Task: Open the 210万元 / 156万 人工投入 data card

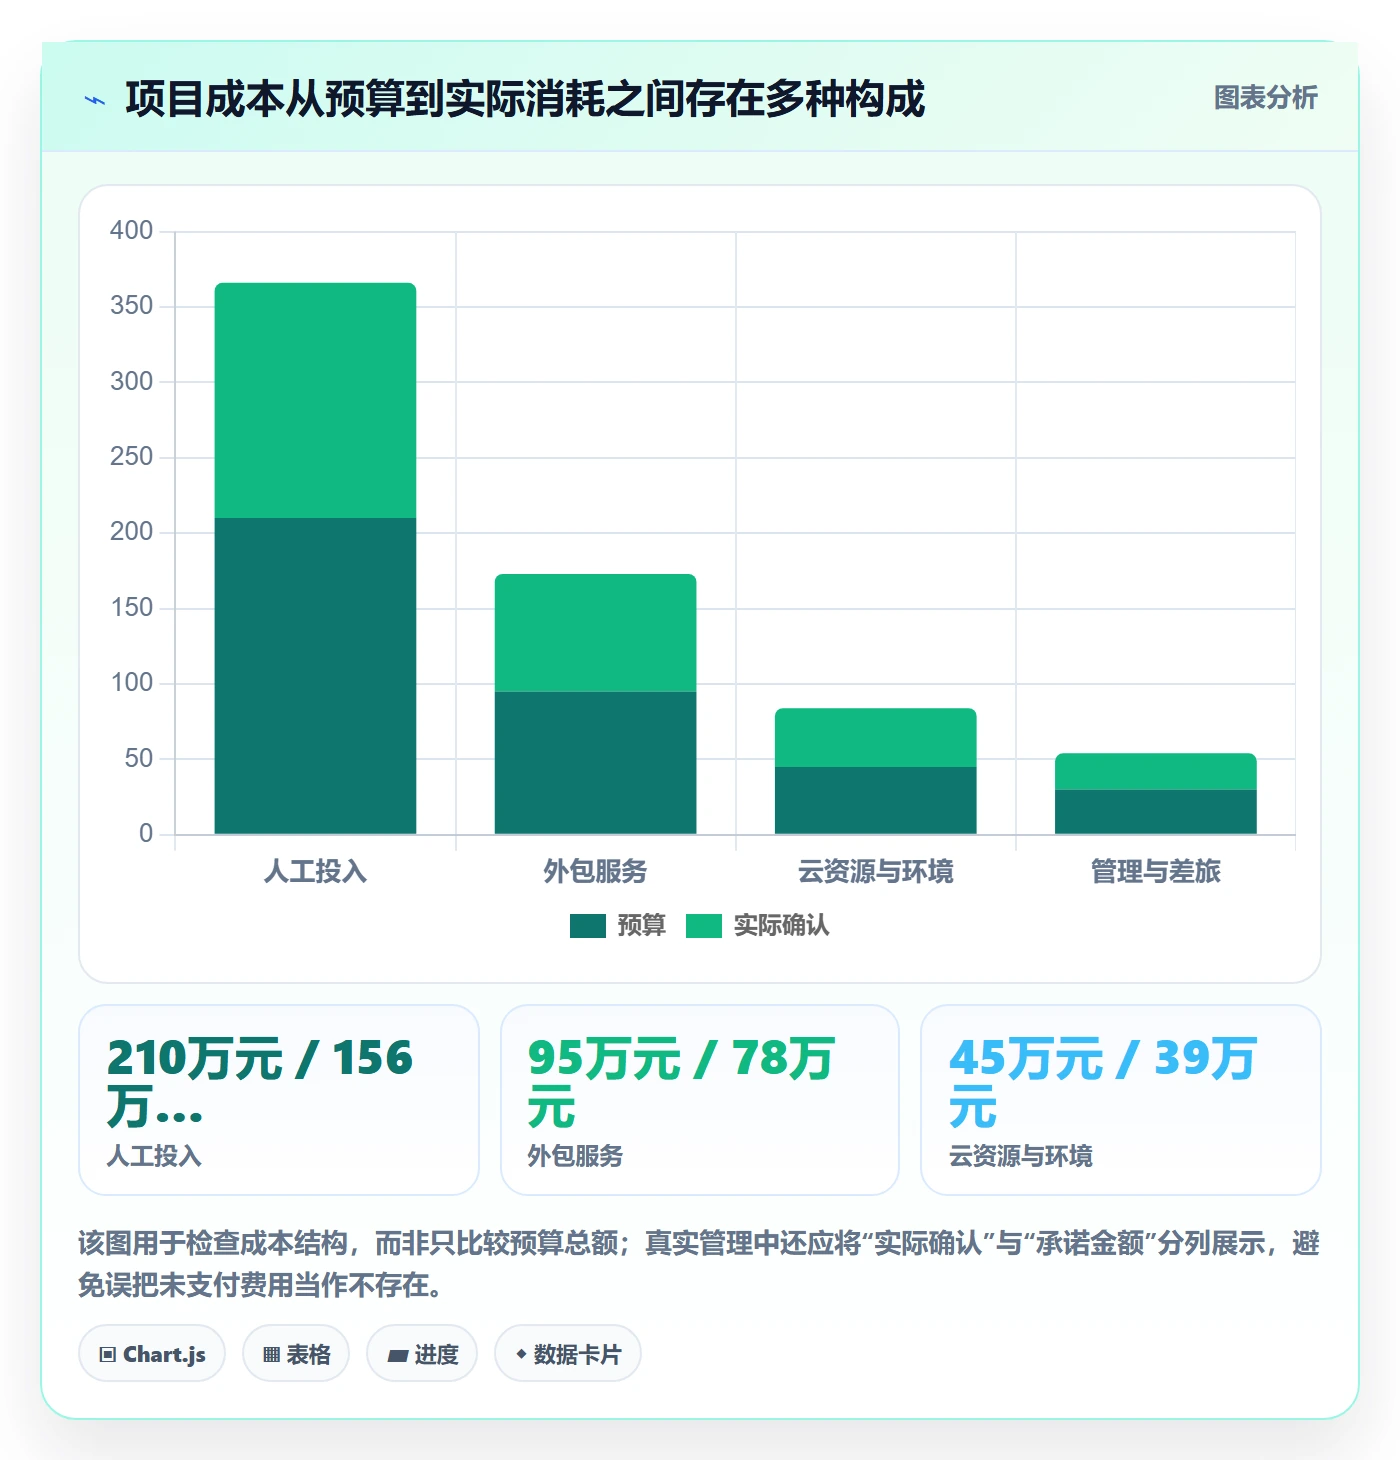Action: tap(279, 1100)
